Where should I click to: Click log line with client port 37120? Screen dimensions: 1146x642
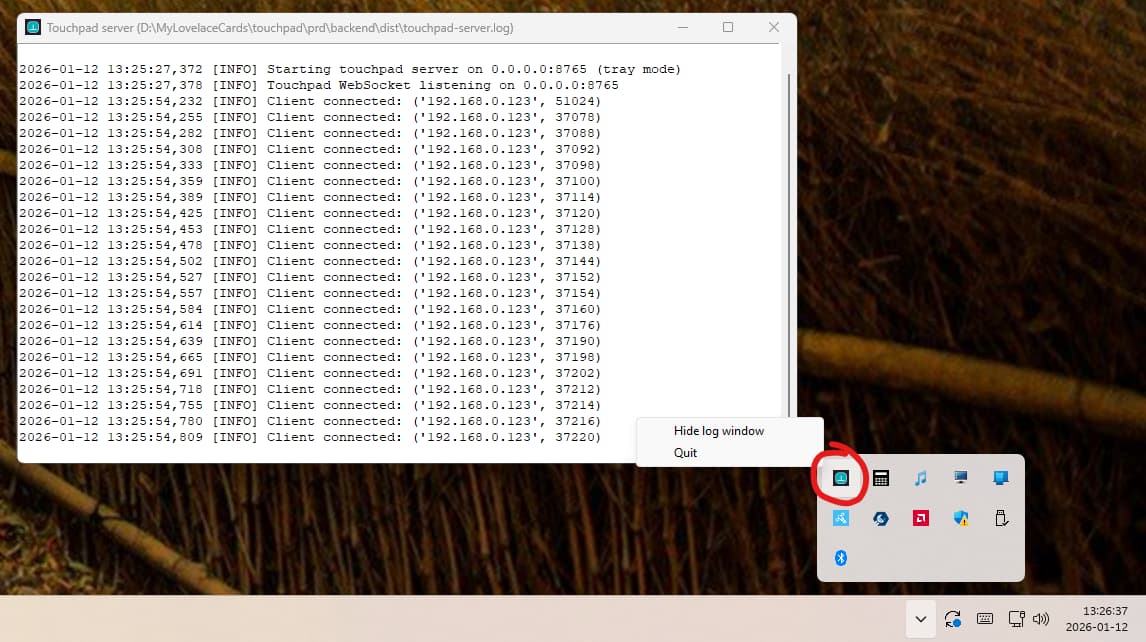(310, 214)
